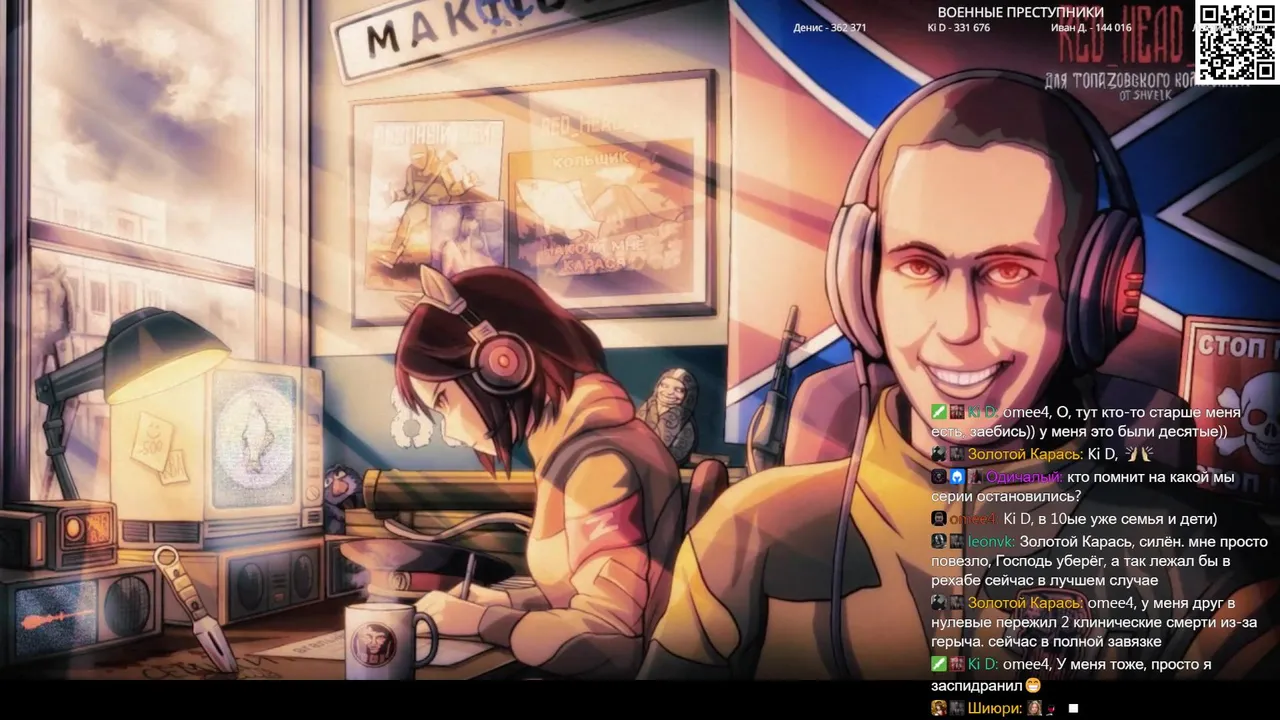Click the wine glass emoji in Шиюри message
The image size is (1280, 720).
[1051, 709]
